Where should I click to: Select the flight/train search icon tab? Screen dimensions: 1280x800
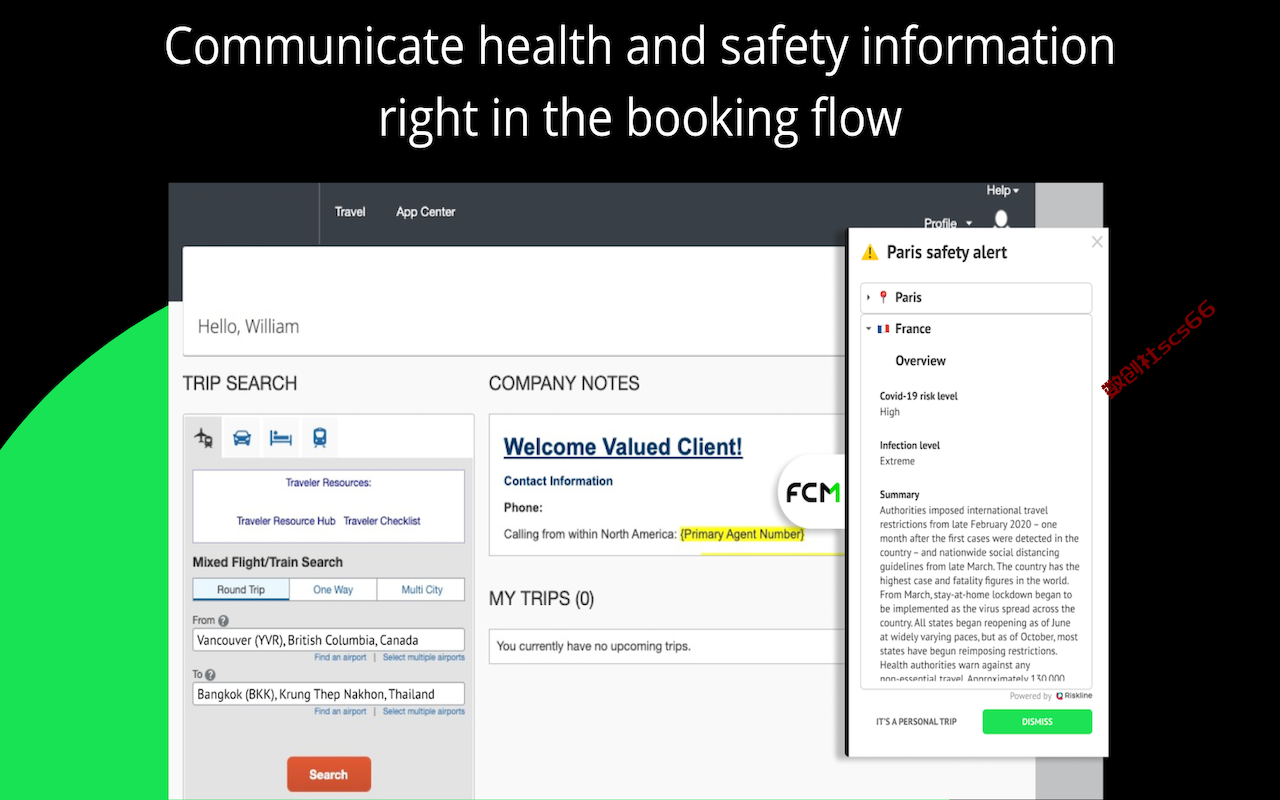[x=204, y=438]
